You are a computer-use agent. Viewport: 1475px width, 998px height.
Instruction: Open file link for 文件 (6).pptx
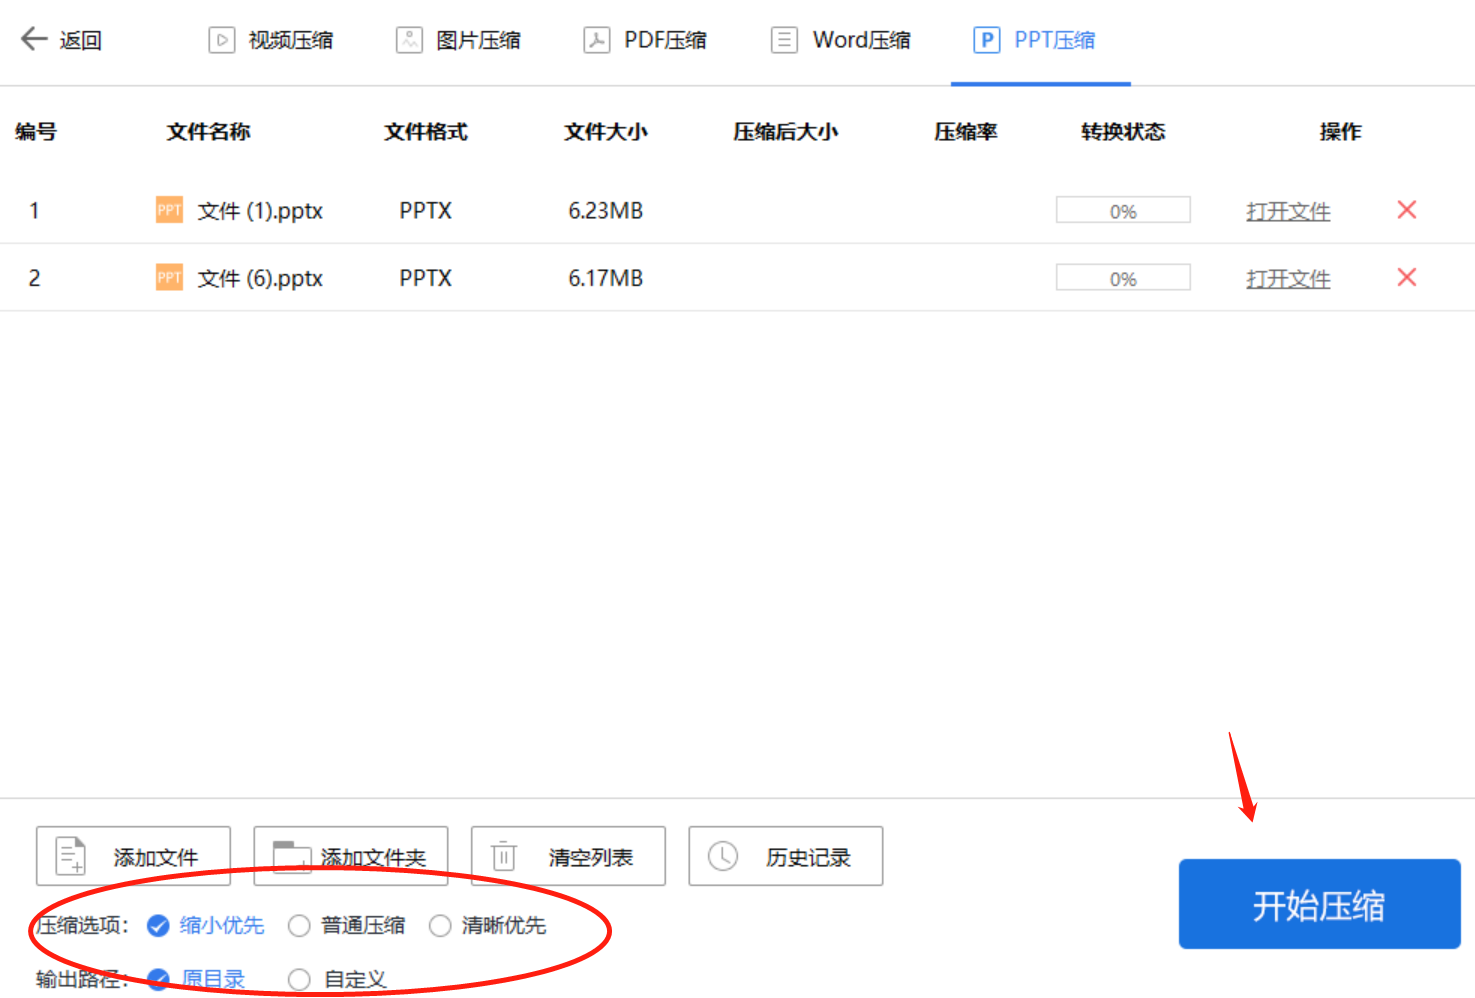point(1288,278)
